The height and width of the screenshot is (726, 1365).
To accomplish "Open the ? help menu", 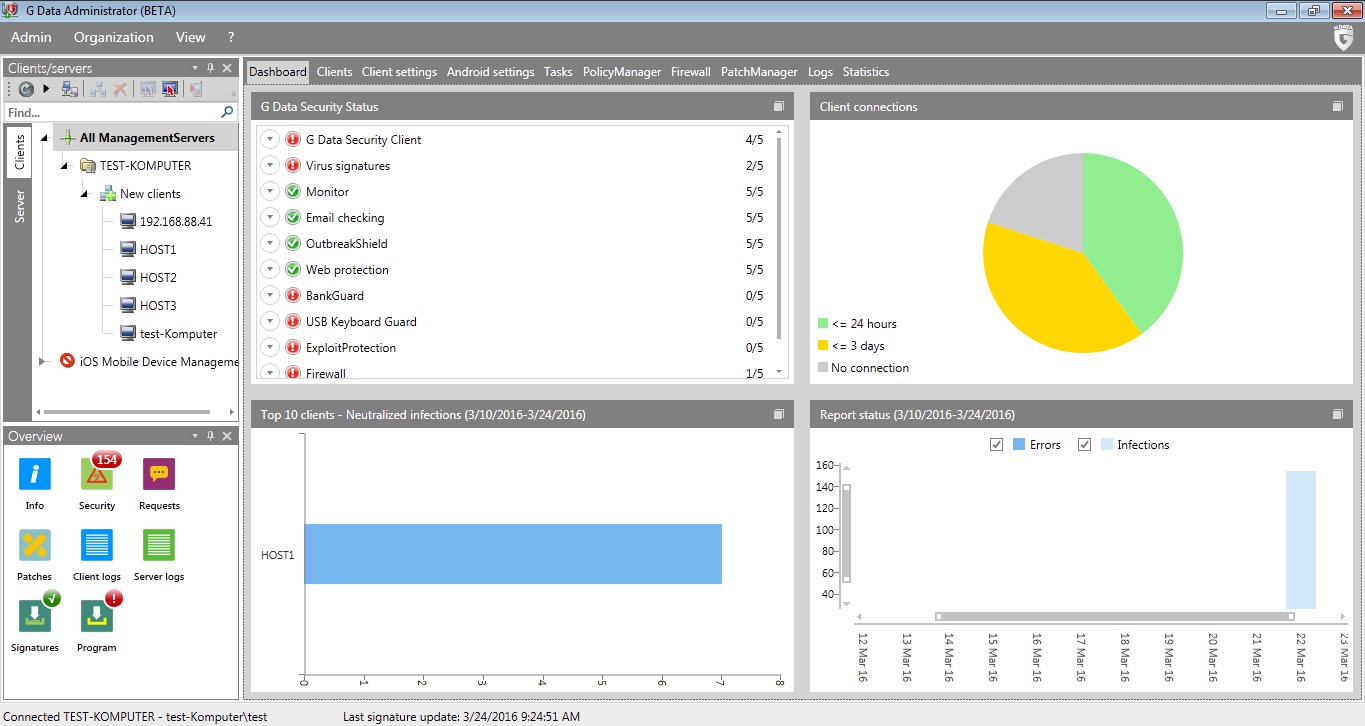I will (231, 37).
